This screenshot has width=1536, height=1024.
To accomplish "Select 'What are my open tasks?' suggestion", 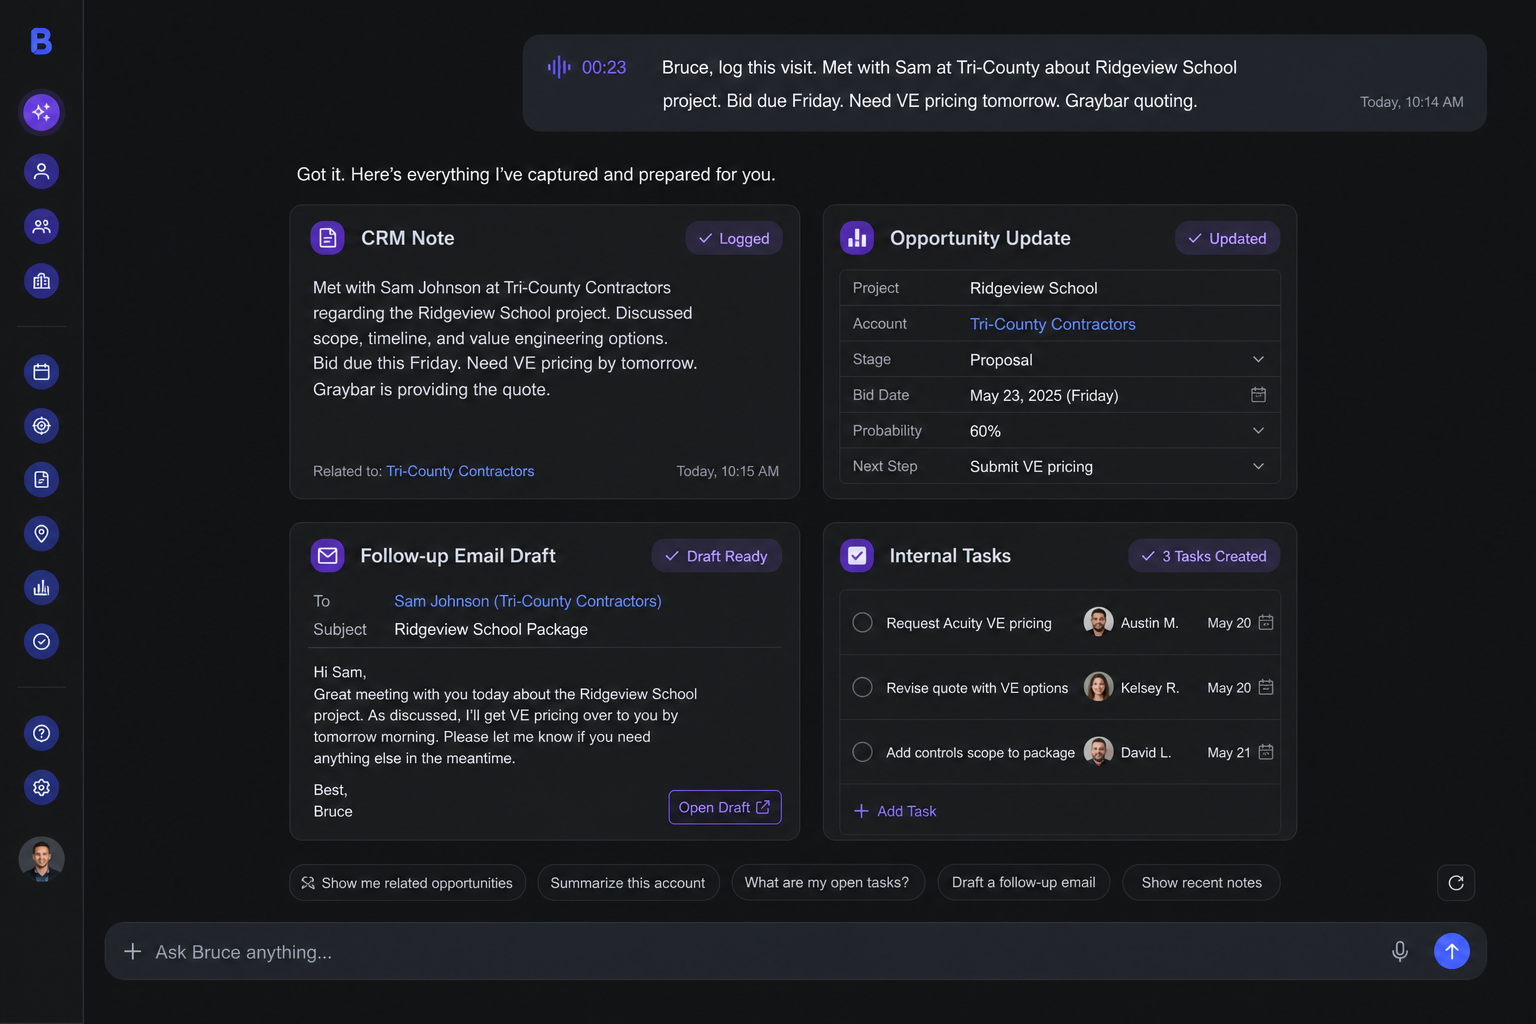I will click(x=827, y=882).
